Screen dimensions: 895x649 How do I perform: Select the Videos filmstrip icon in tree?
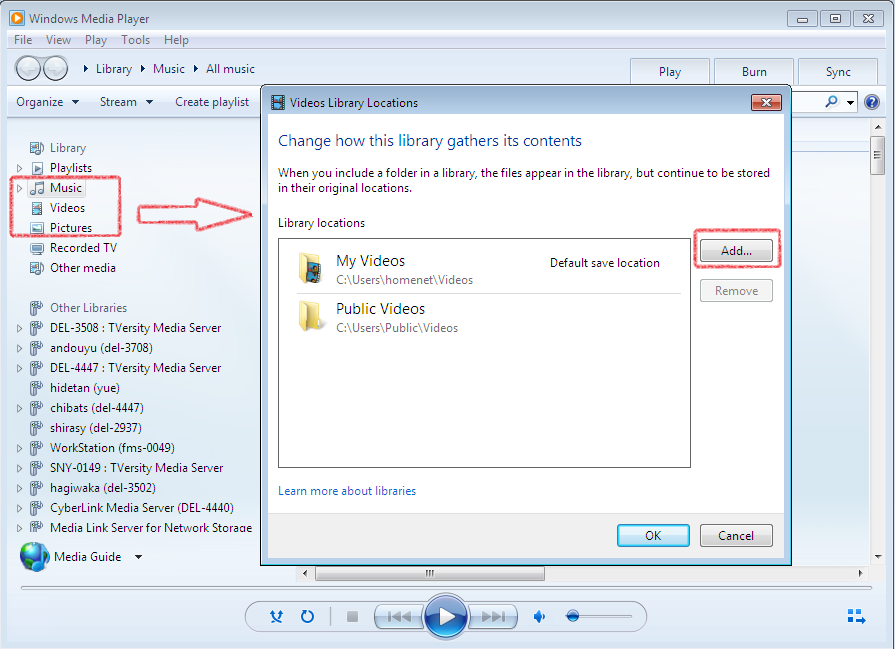(x=37, y=208)
